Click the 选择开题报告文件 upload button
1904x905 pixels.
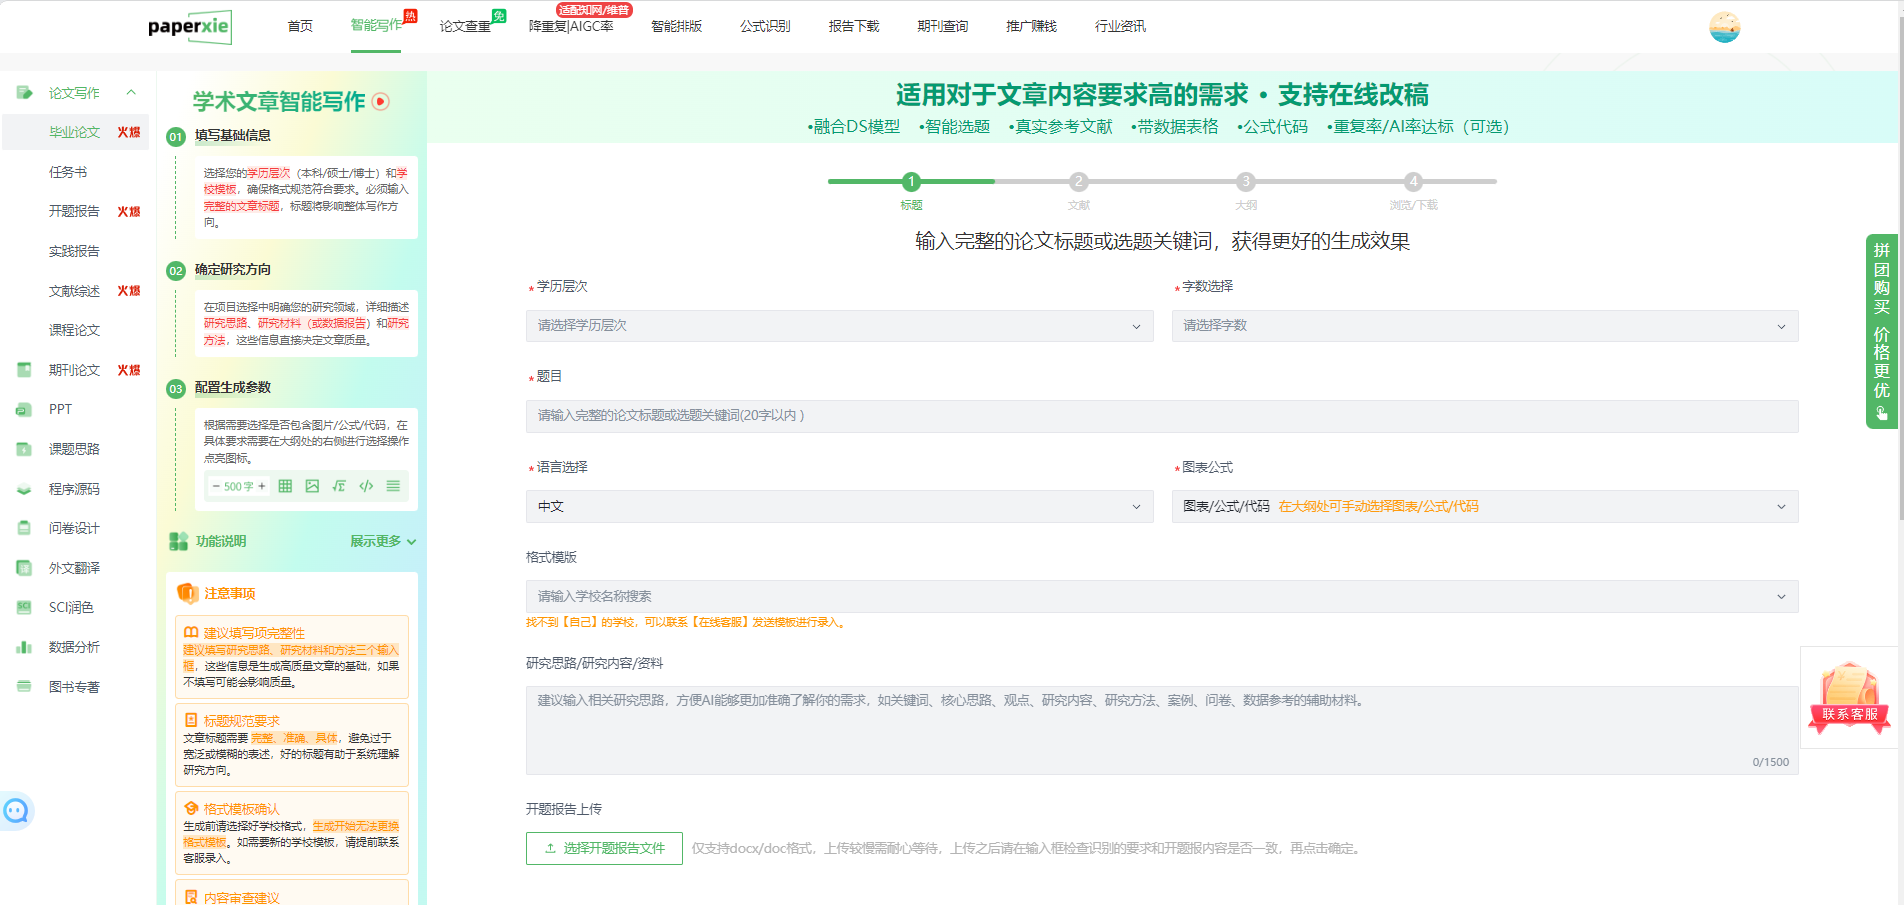tap(604, 848)
